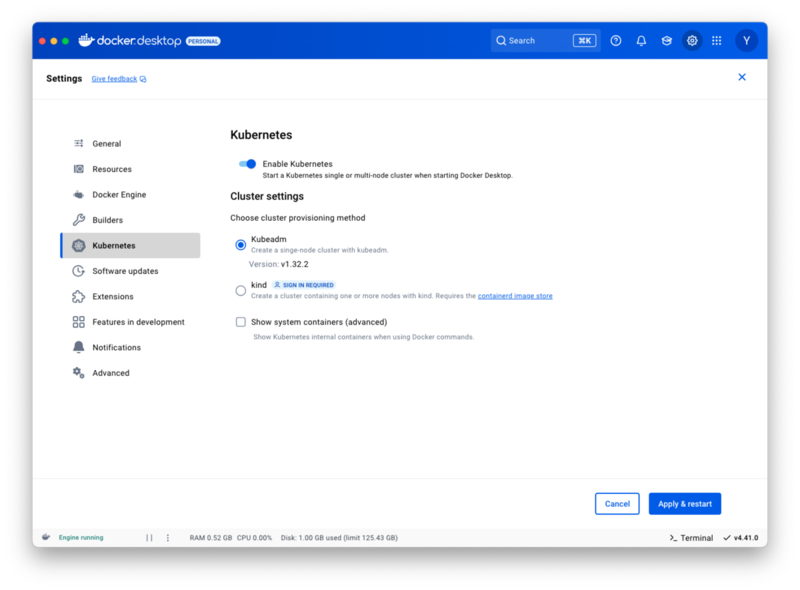Click the CPU 0.00% readout
The height and width of the screenshot is (590, 800).
coord(254,538)
